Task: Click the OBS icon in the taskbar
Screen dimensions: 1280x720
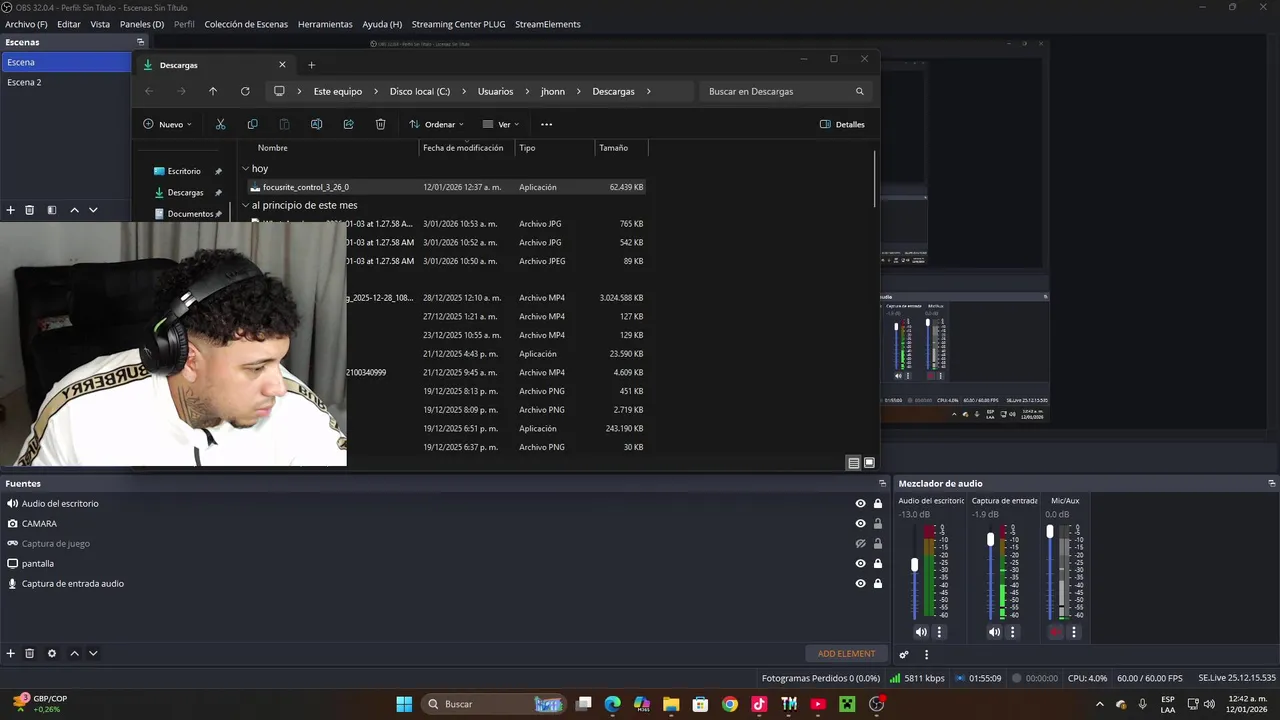Action: pos(877,704)
